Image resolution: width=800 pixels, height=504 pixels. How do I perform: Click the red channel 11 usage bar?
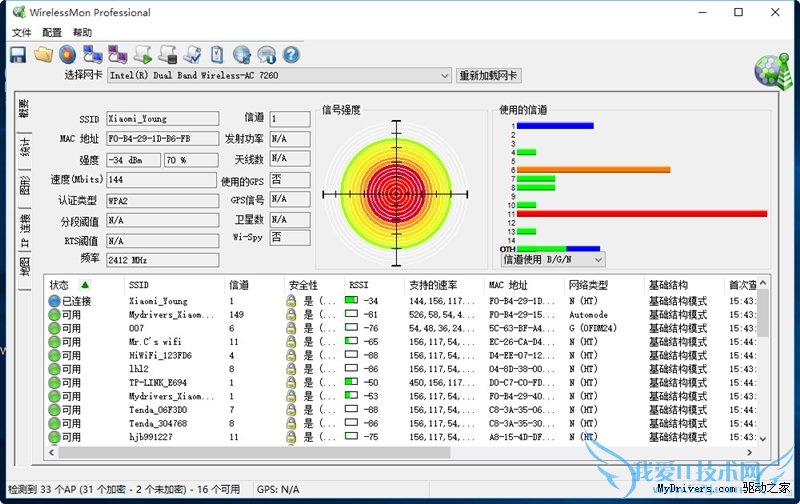(x=640, y=213)
